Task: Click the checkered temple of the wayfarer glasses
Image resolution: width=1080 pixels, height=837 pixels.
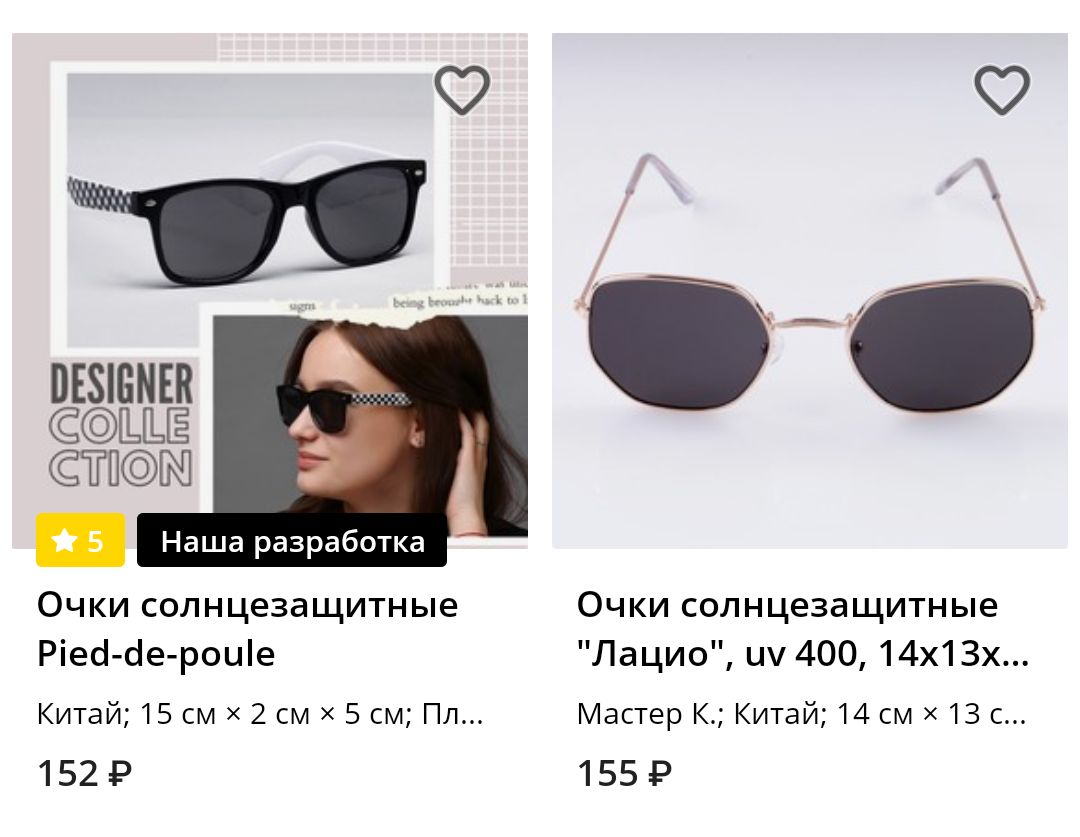Action: [101, 195]
